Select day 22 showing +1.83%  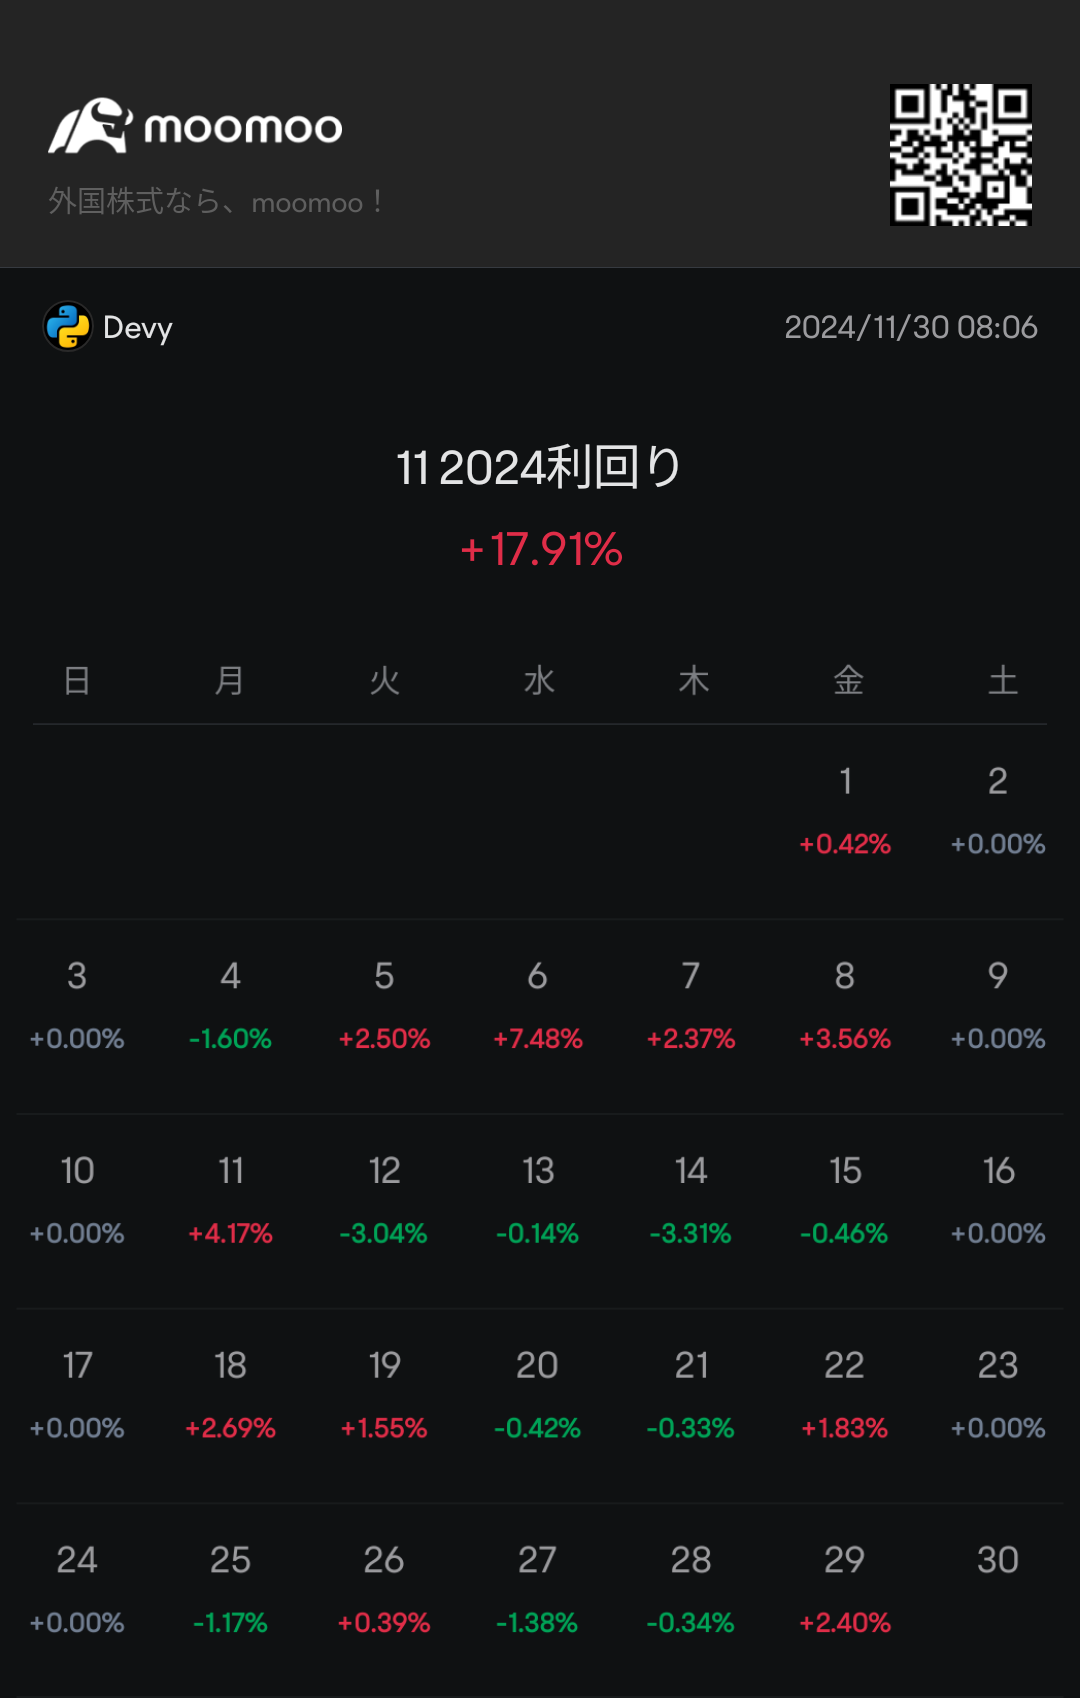[x=845, y=1396]
